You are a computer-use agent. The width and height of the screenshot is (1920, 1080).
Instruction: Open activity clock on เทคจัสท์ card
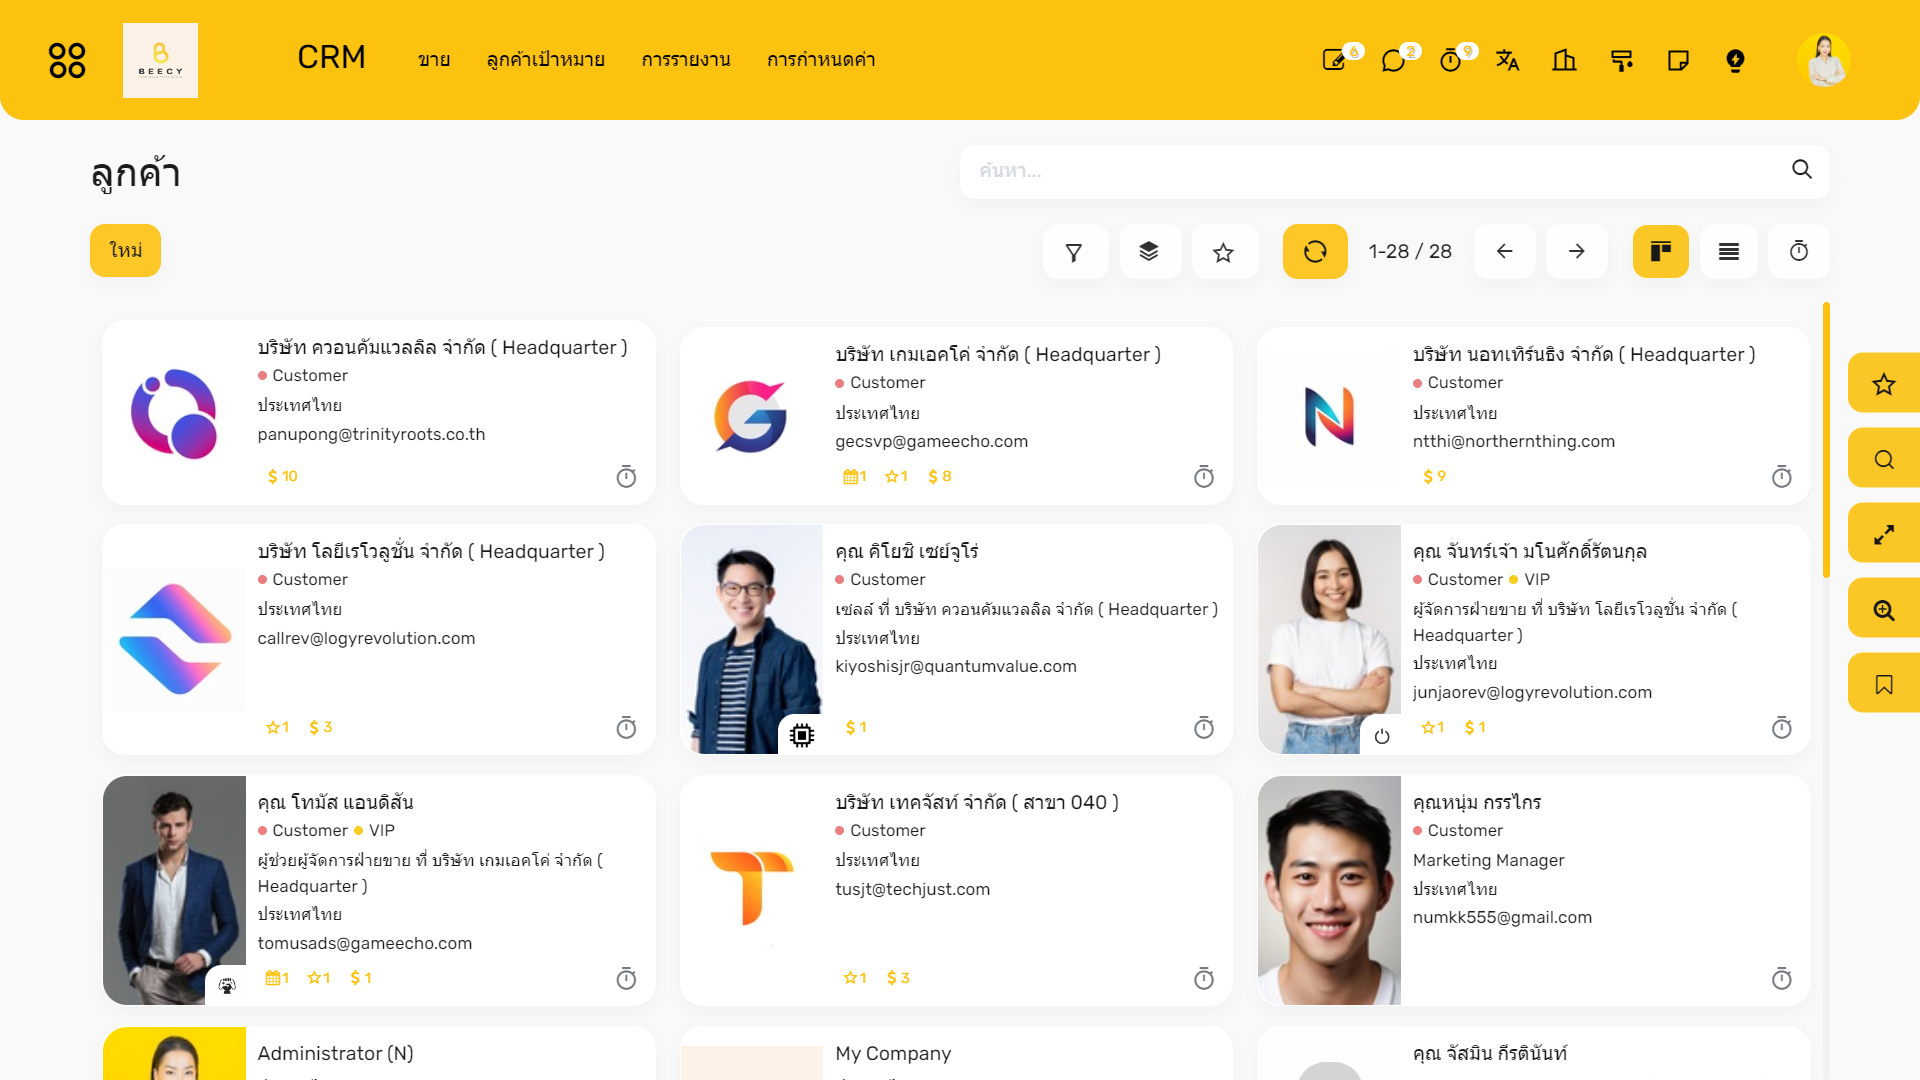(x=1204, y=979)
